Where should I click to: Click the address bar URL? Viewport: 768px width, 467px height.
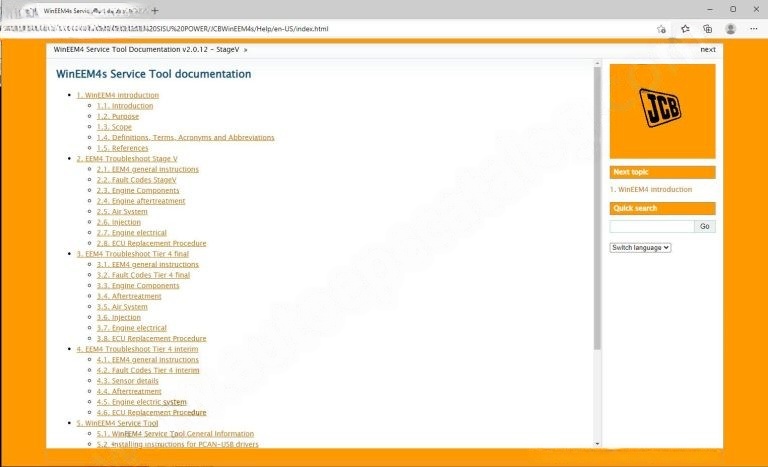[x=167, y=29]
